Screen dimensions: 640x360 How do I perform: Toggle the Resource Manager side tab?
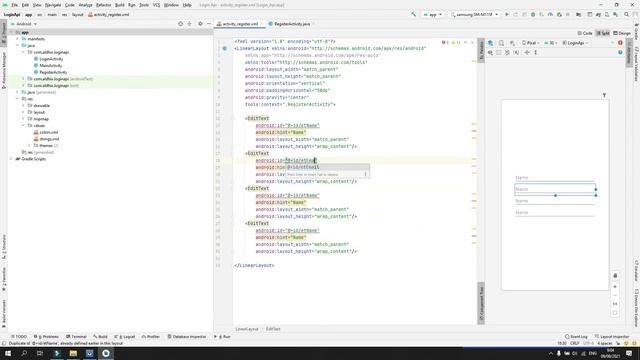pos(4,70)
